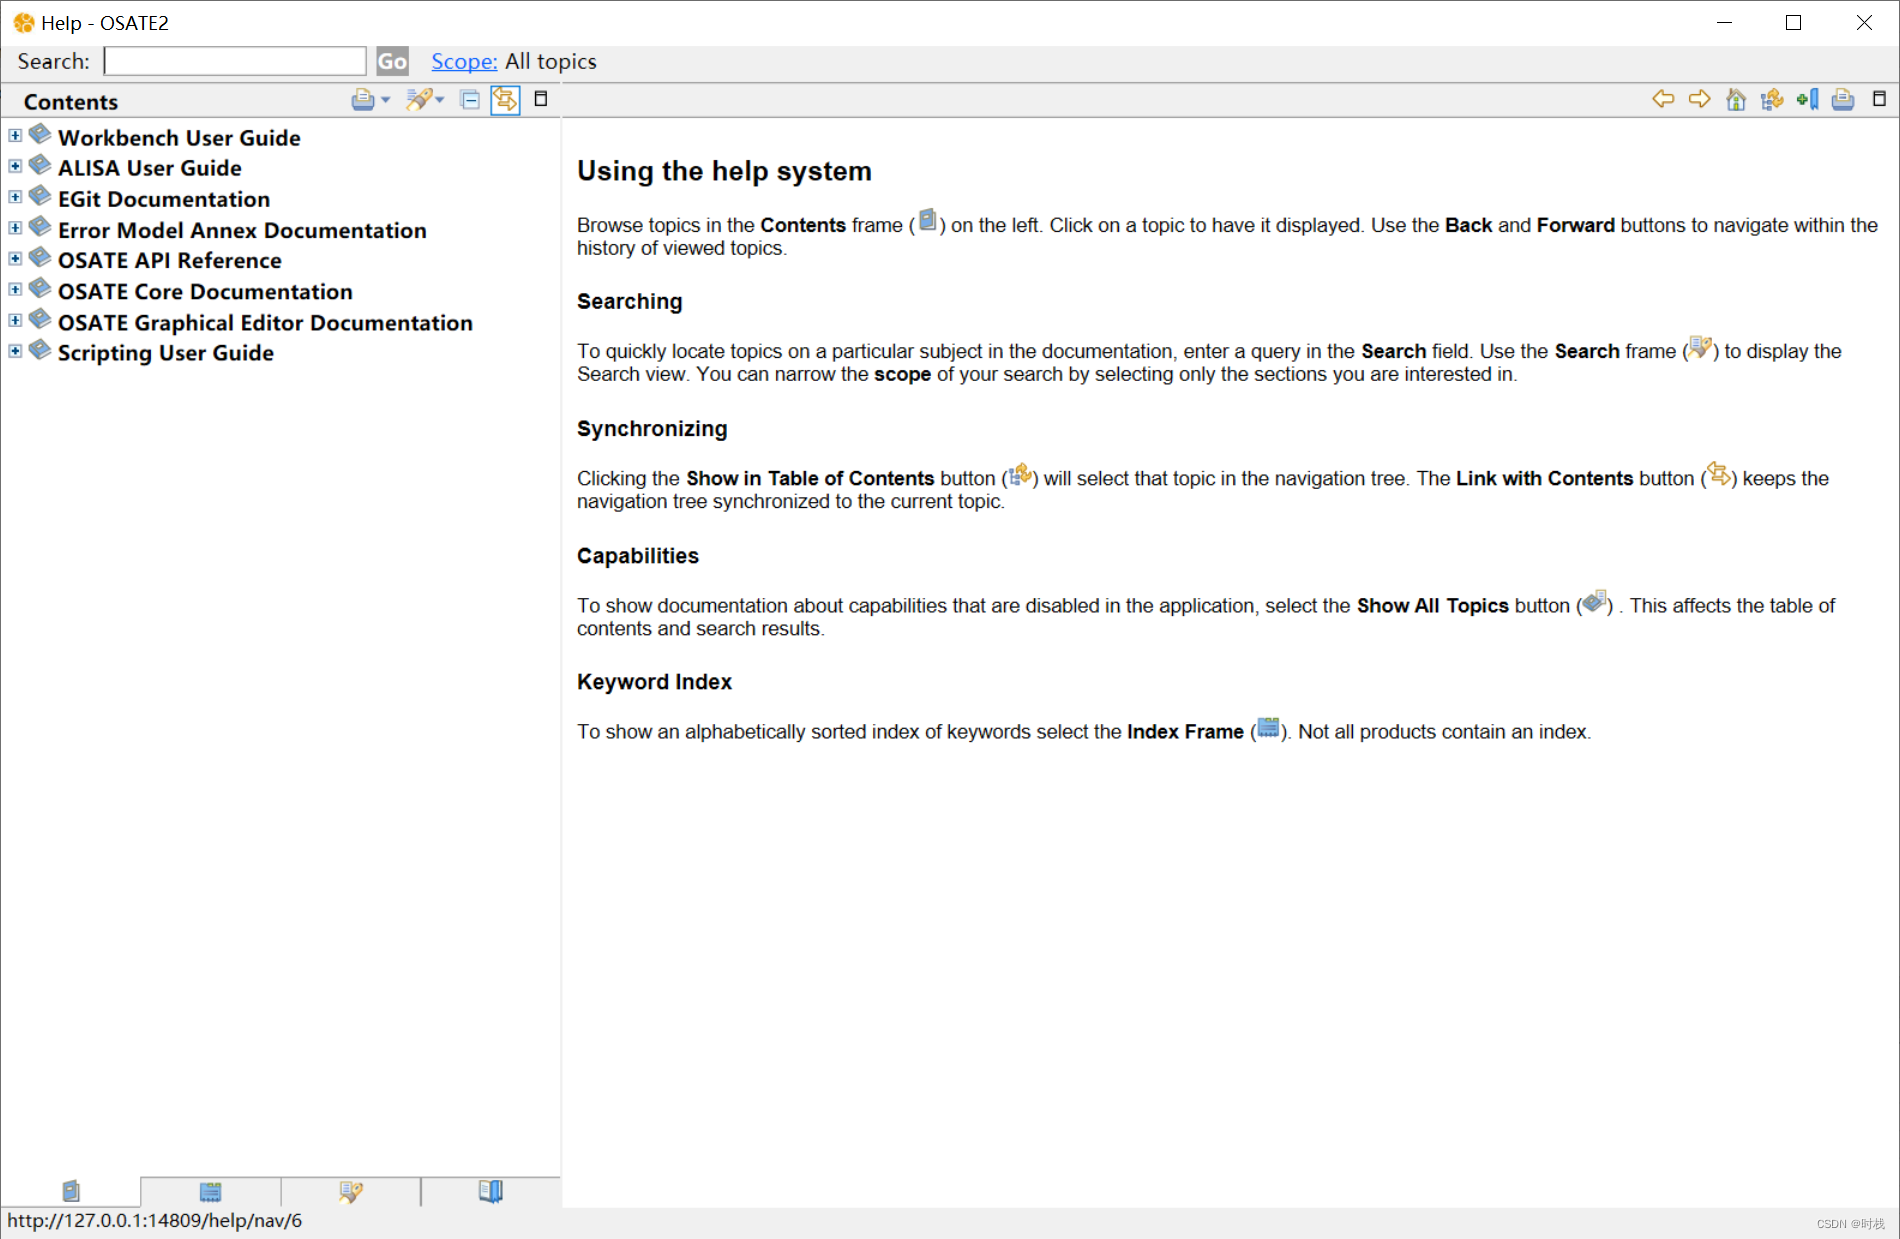Viewport: 1900px width, 1239px height.
Task: Open OSATE API Reference topic
Action: 170,260
